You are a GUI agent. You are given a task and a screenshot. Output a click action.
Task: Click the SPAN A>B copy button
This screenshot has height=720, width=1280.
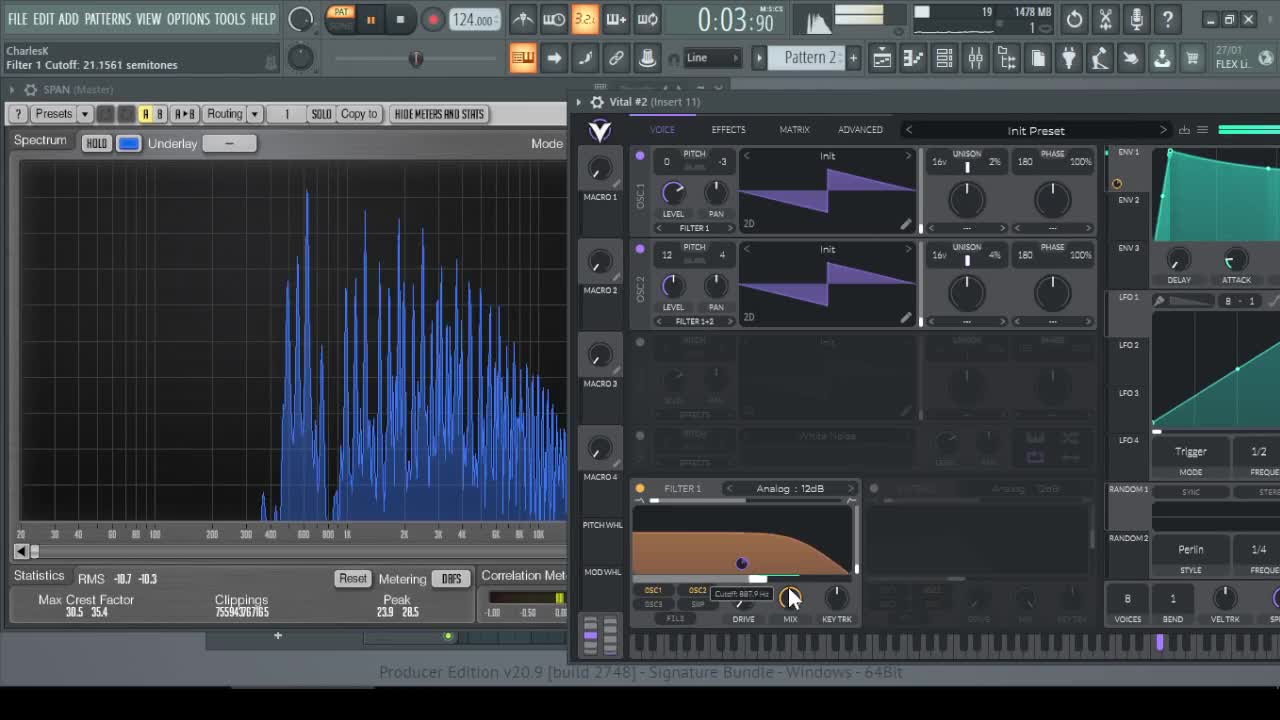[x=185, y=114]
